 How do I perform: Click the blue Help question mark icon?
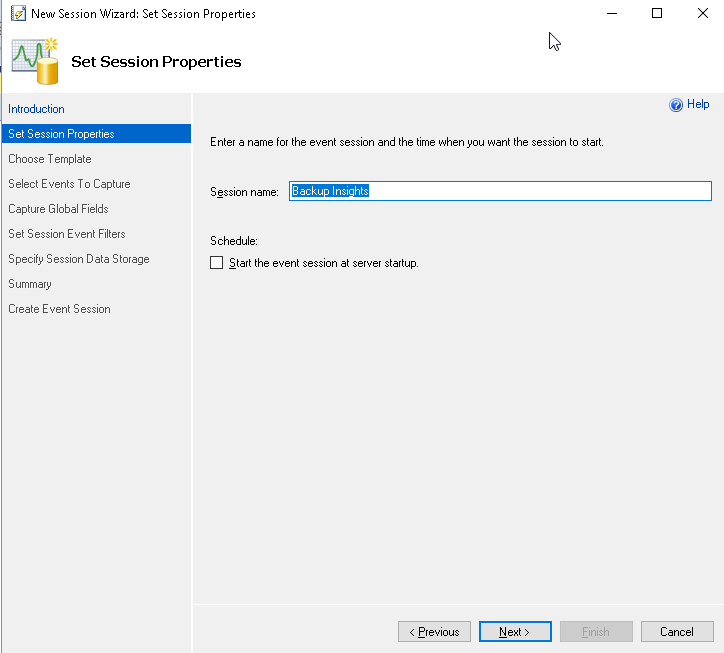[x=676, y=105]
